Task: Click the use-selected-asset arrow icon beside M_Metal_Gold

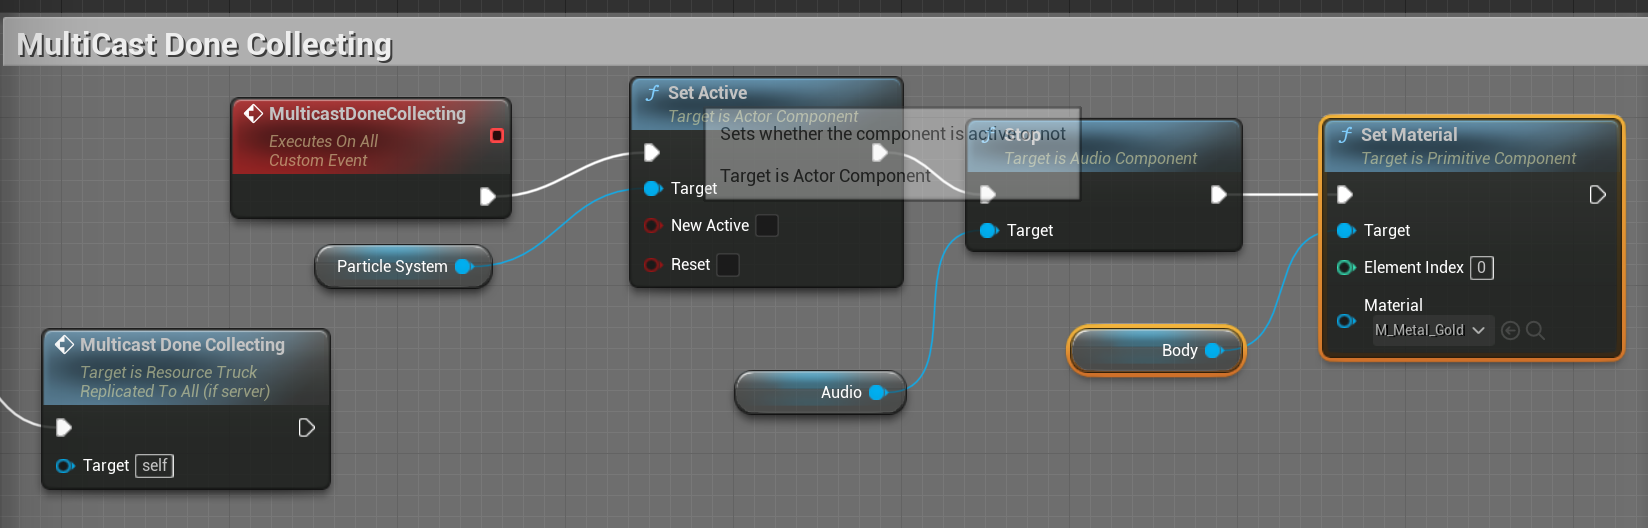Action: (1511, 330)
